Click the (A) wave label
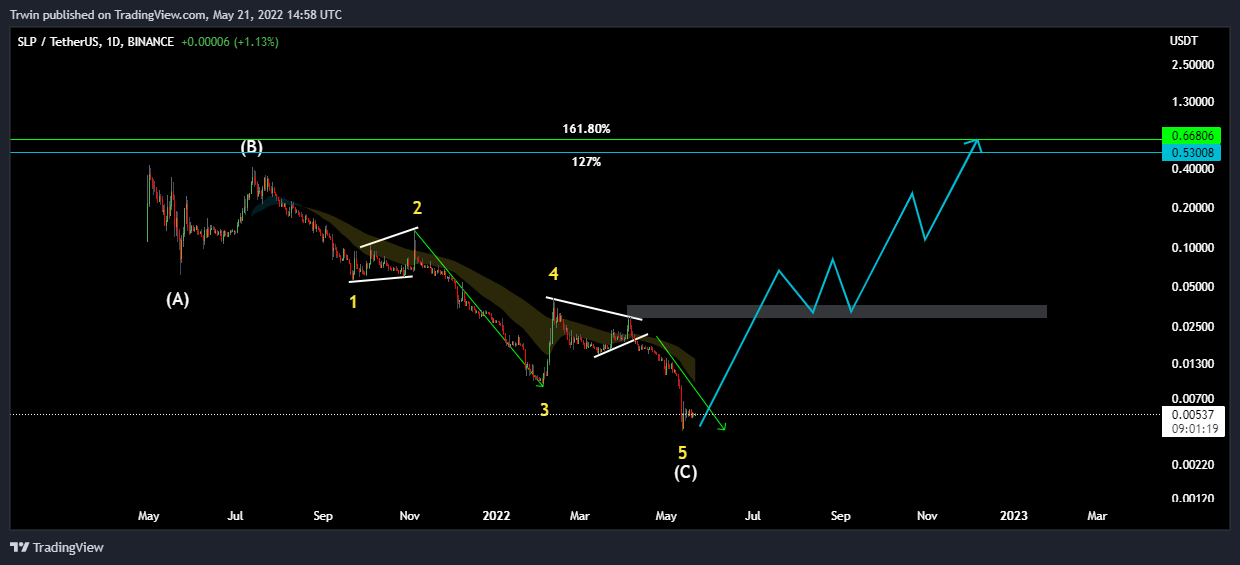The image size is (1240, 565). 178,299
